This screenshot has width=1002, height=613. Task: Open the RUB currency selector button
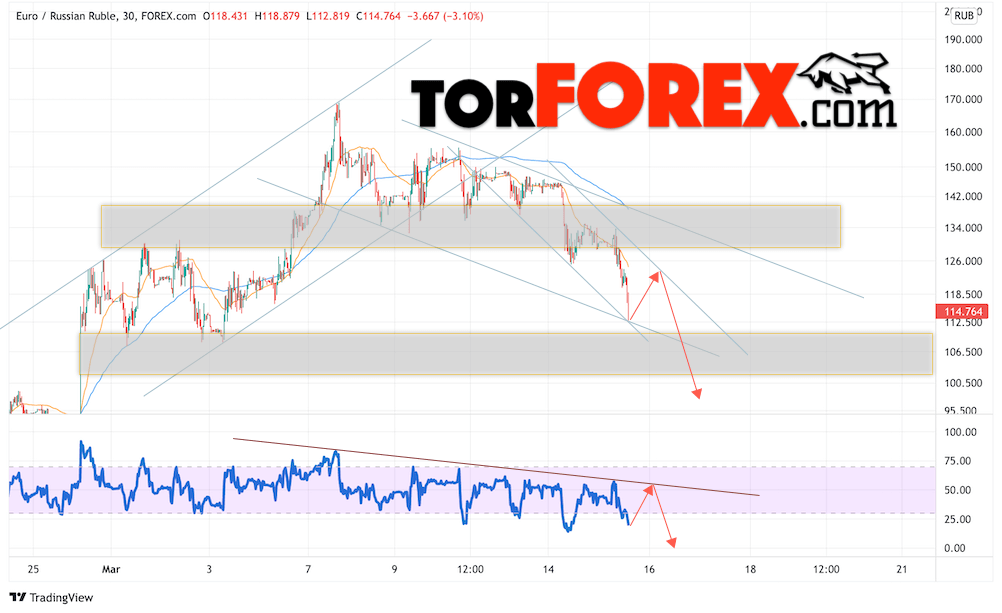pyautogui.click(x=964, y=15)
